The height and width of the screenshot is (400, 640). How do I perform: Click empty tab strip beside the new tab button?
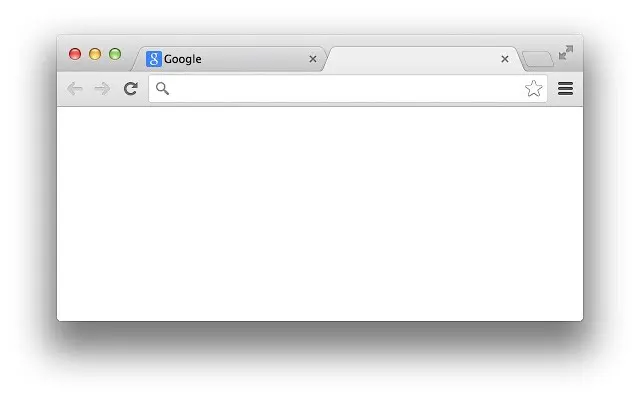[557, 66]
